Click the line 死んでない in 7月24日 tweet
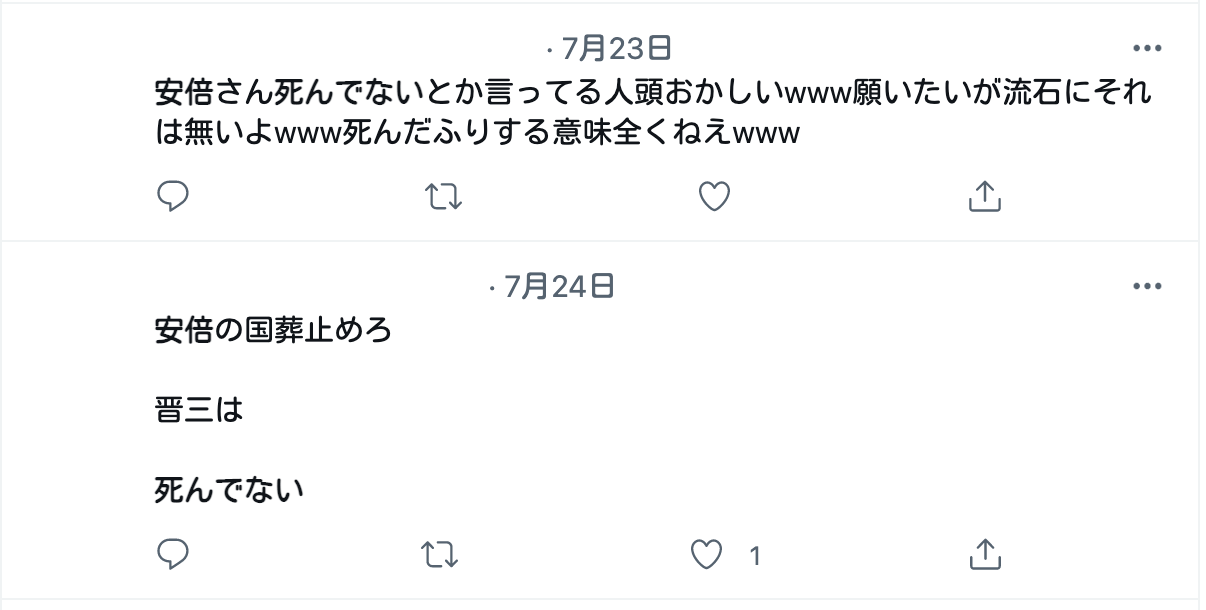The image size is (1206, 610). (230, 490)
